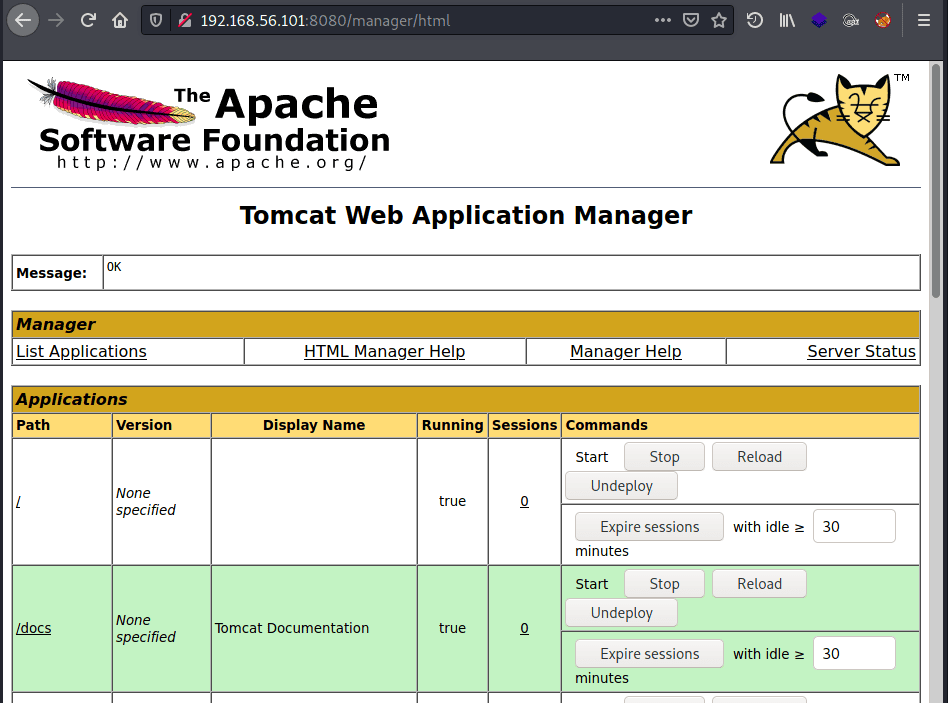Click the 'OK' message text
Viewport: 948px width, 703px height.
pos(114,267)
